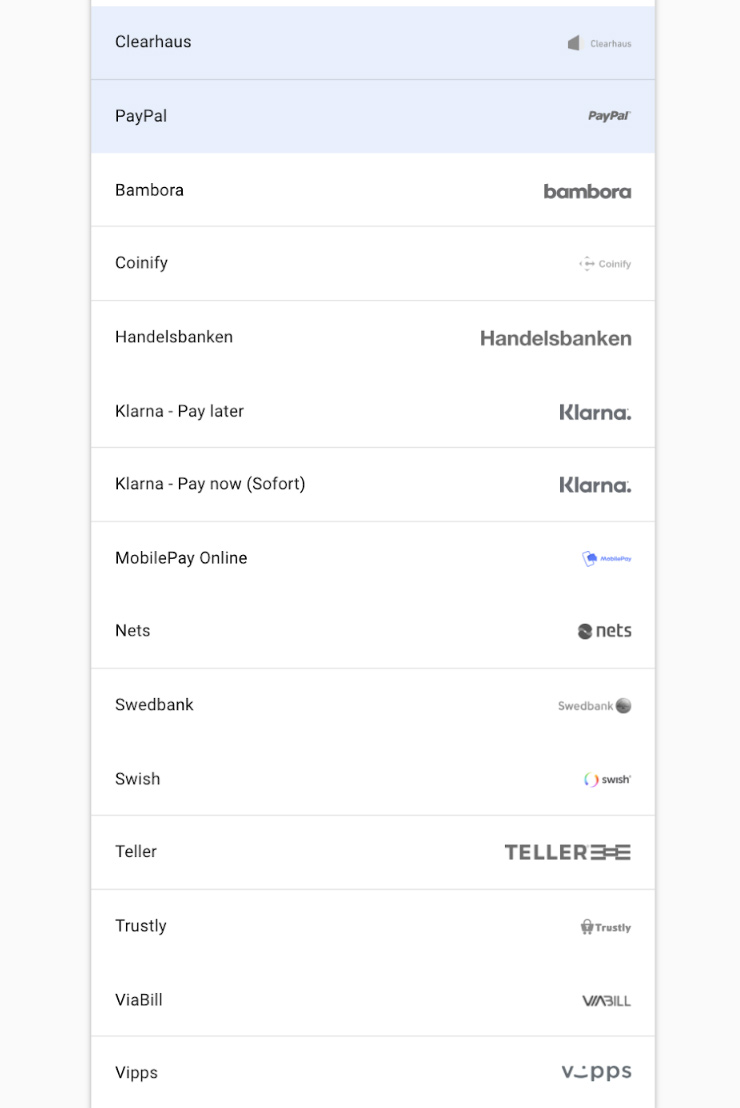Click the Klarna logo in Pay later row

click(595, 412)
